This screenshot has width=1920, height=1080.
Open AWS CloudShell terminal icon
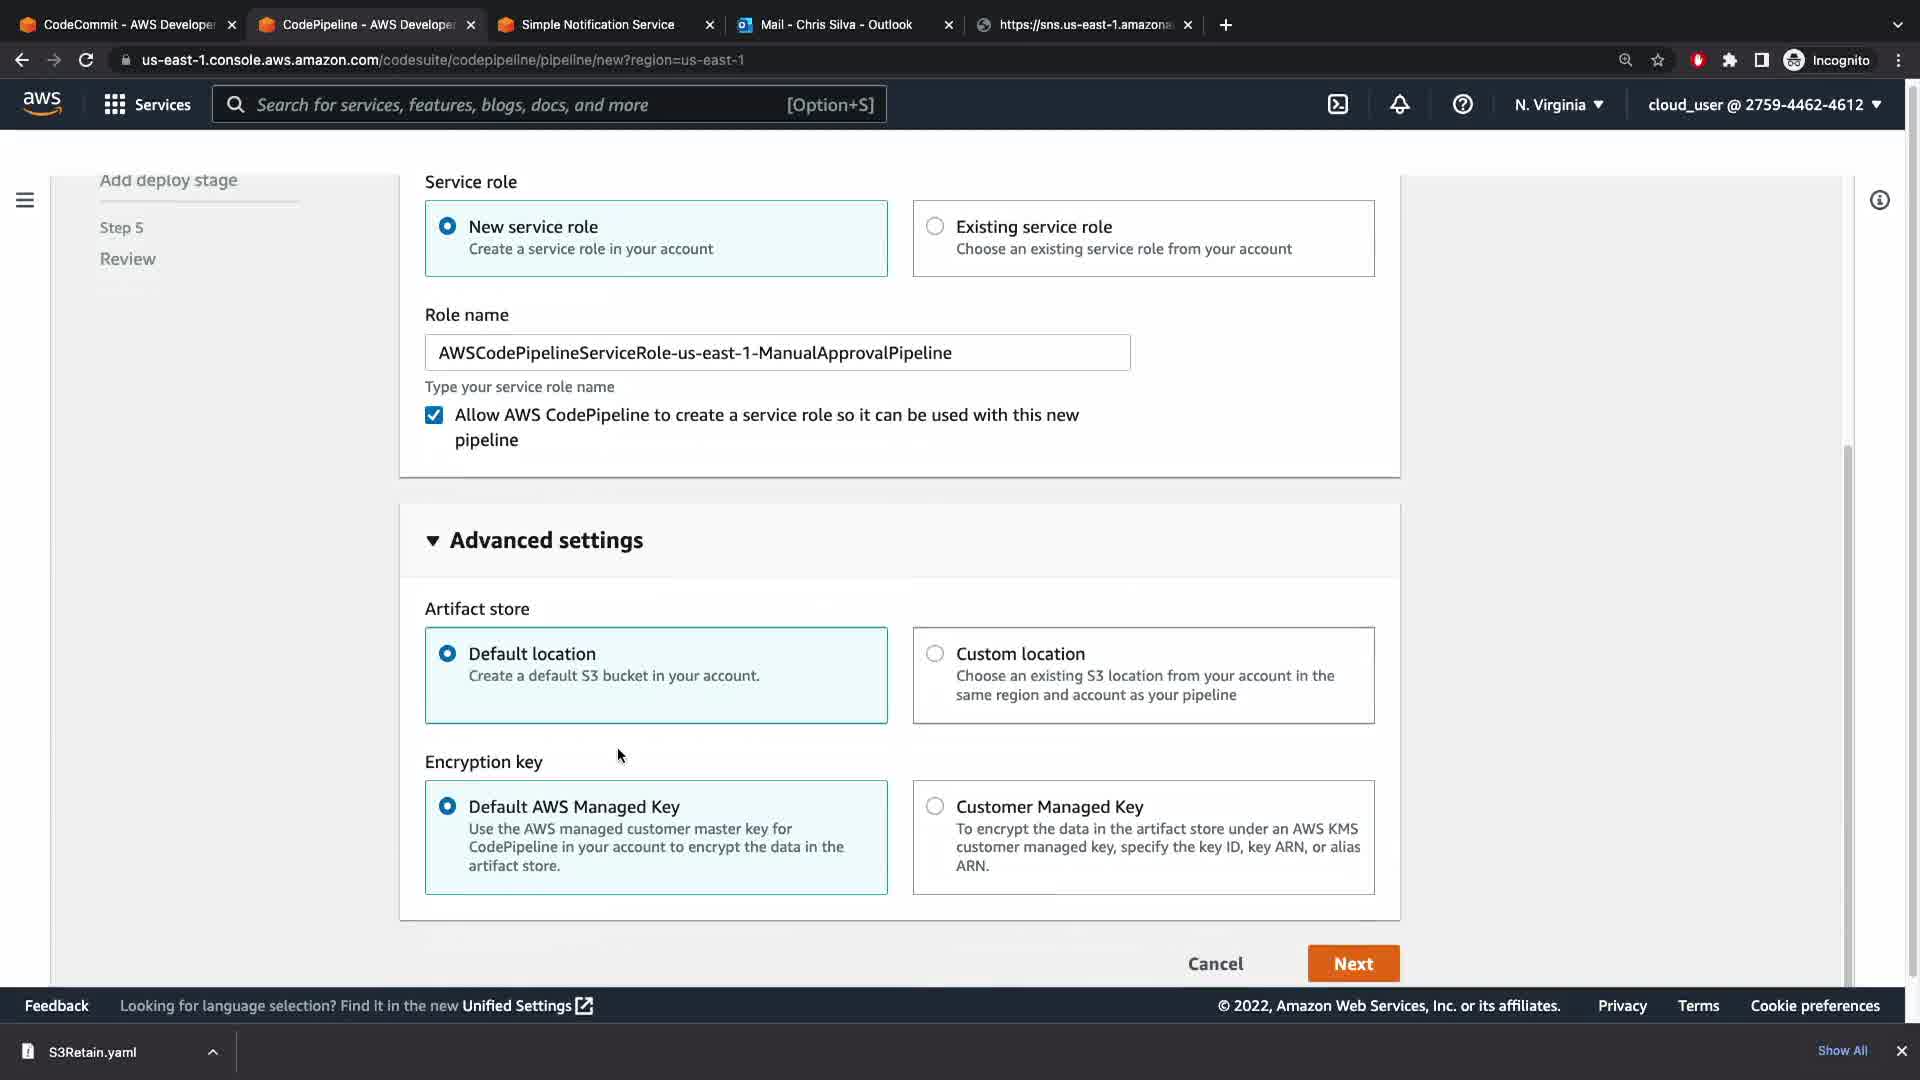(1338, 104)
